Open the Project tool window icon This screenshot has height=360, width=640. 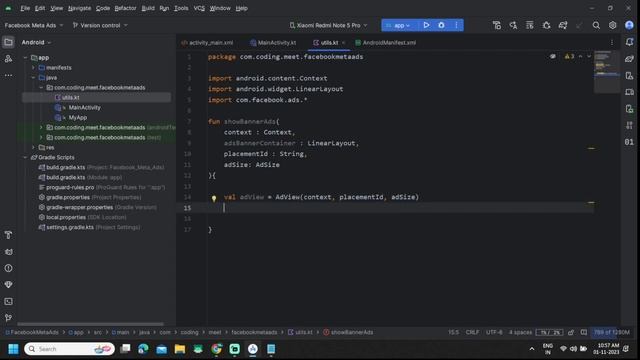point(8,42)
